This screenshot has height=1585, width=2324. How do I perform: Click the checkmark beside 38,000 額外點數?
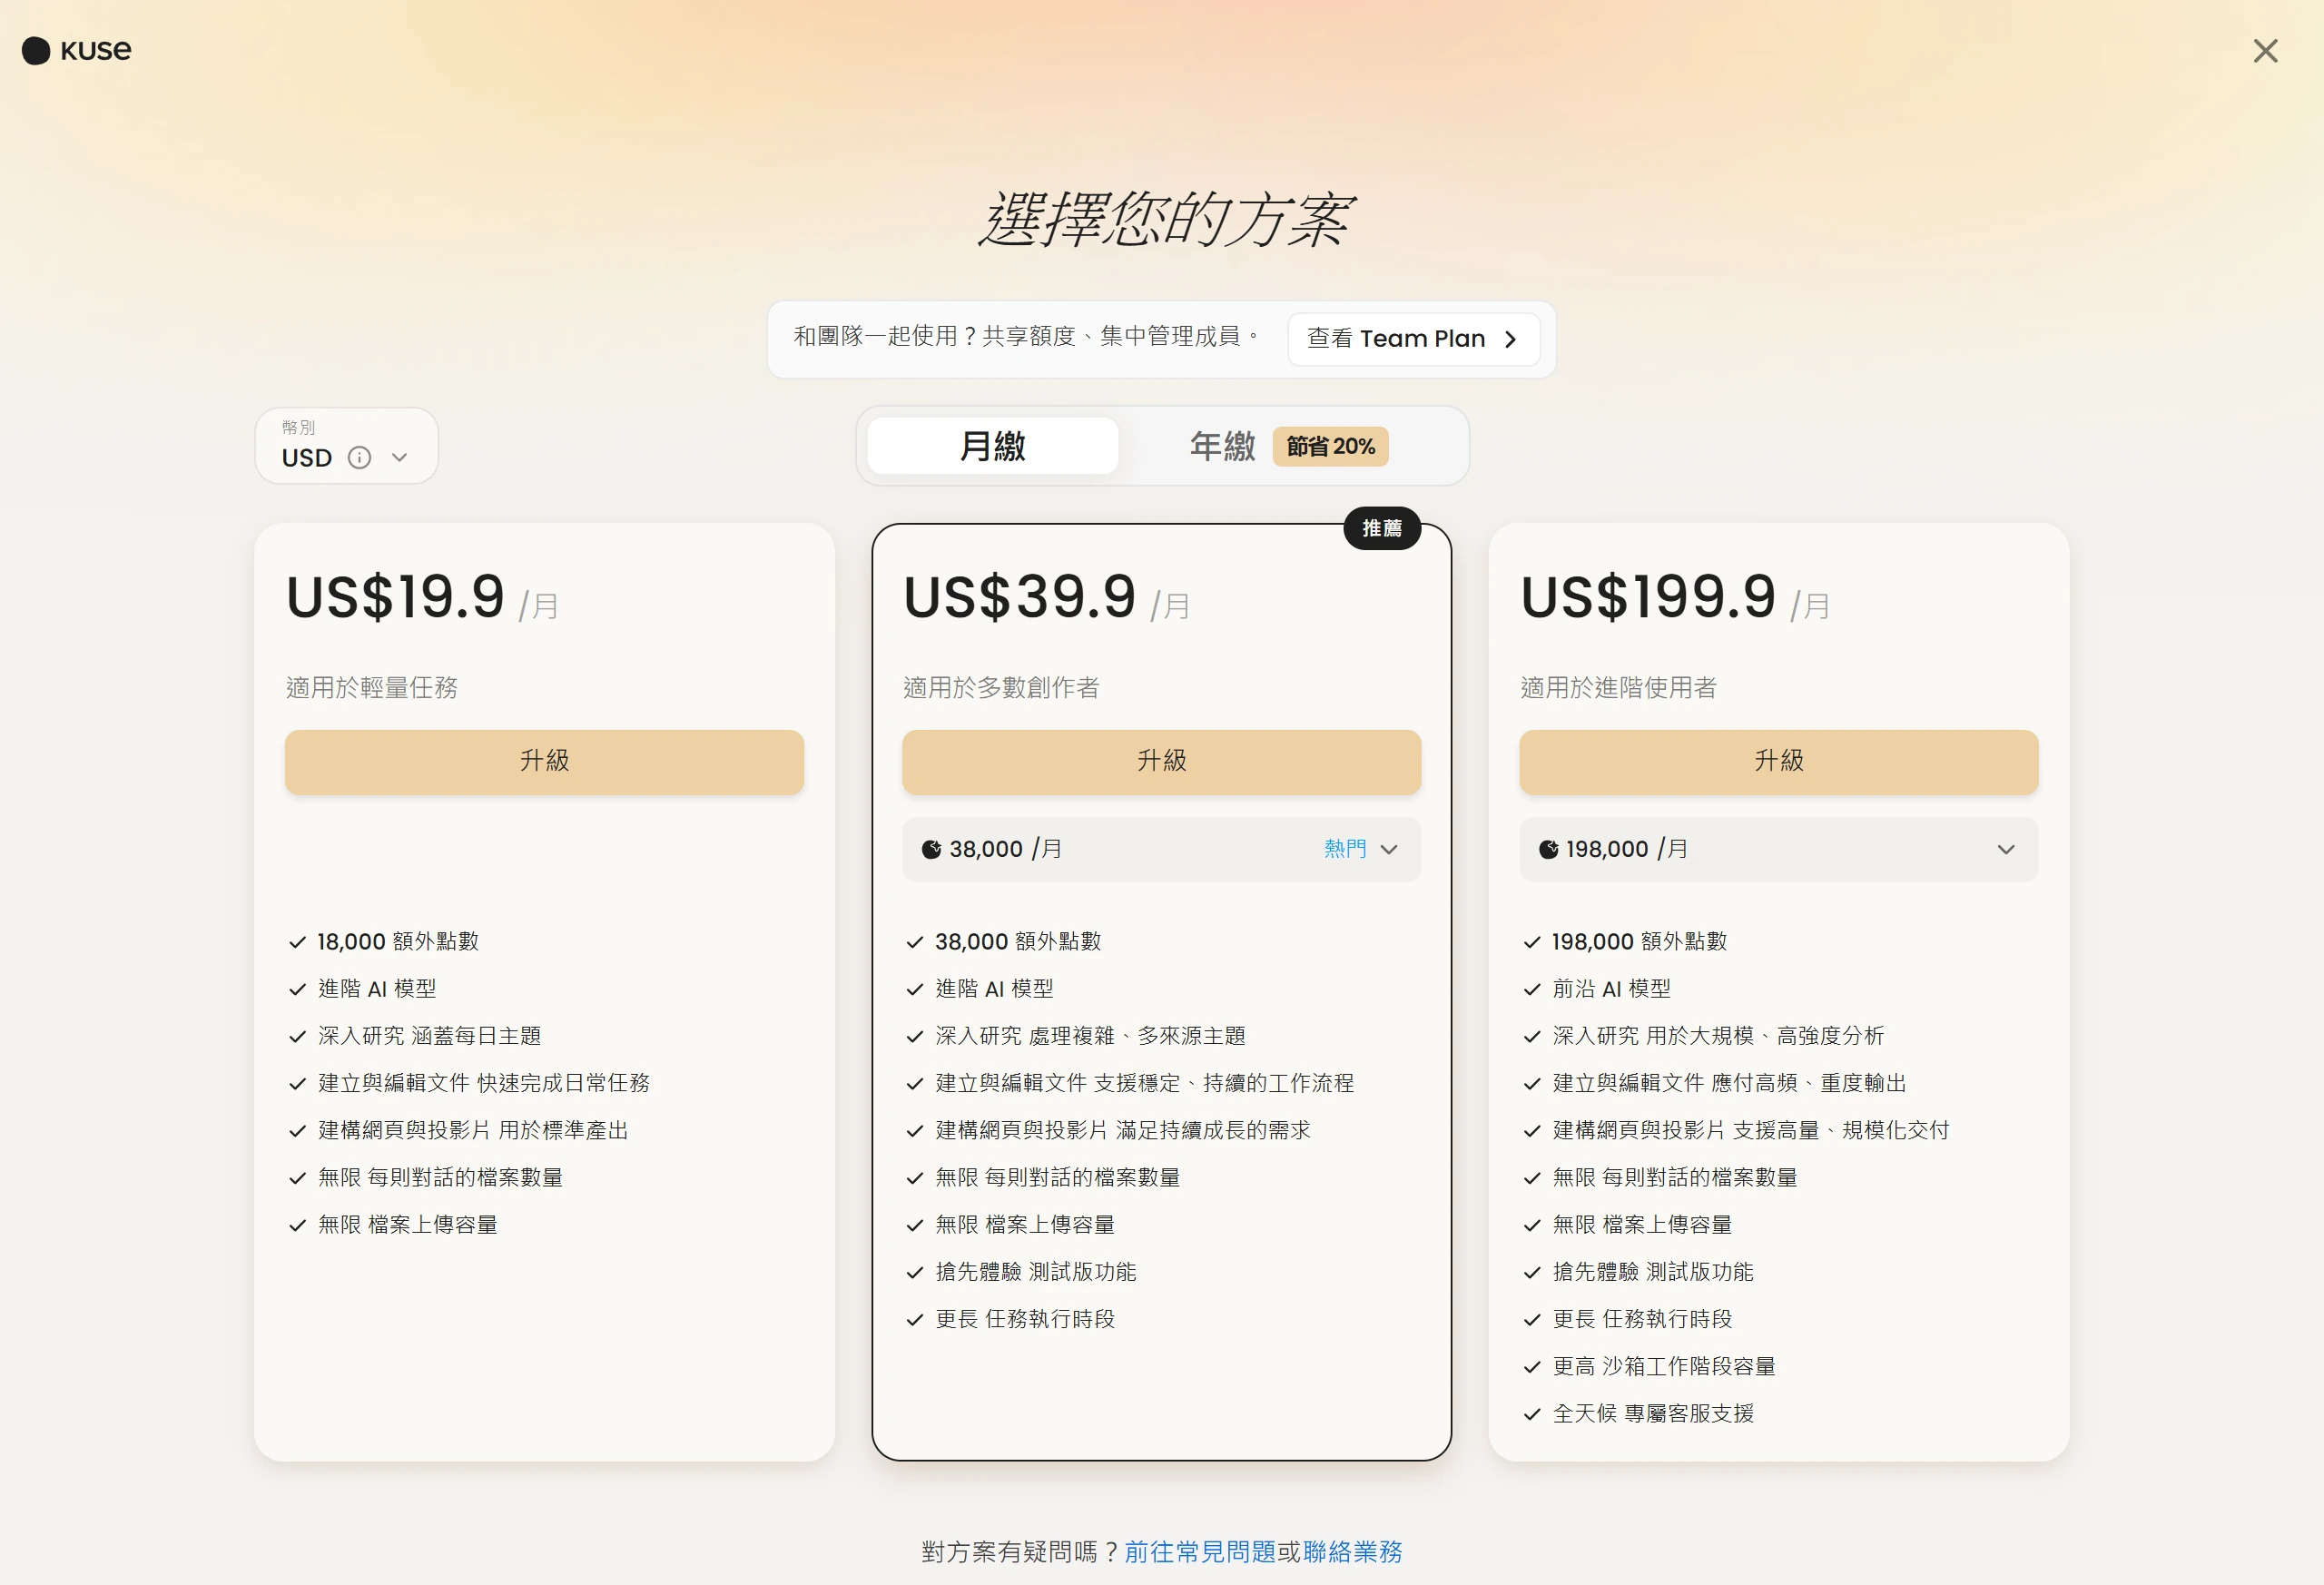pyautogui.click(x=914, y=942)
